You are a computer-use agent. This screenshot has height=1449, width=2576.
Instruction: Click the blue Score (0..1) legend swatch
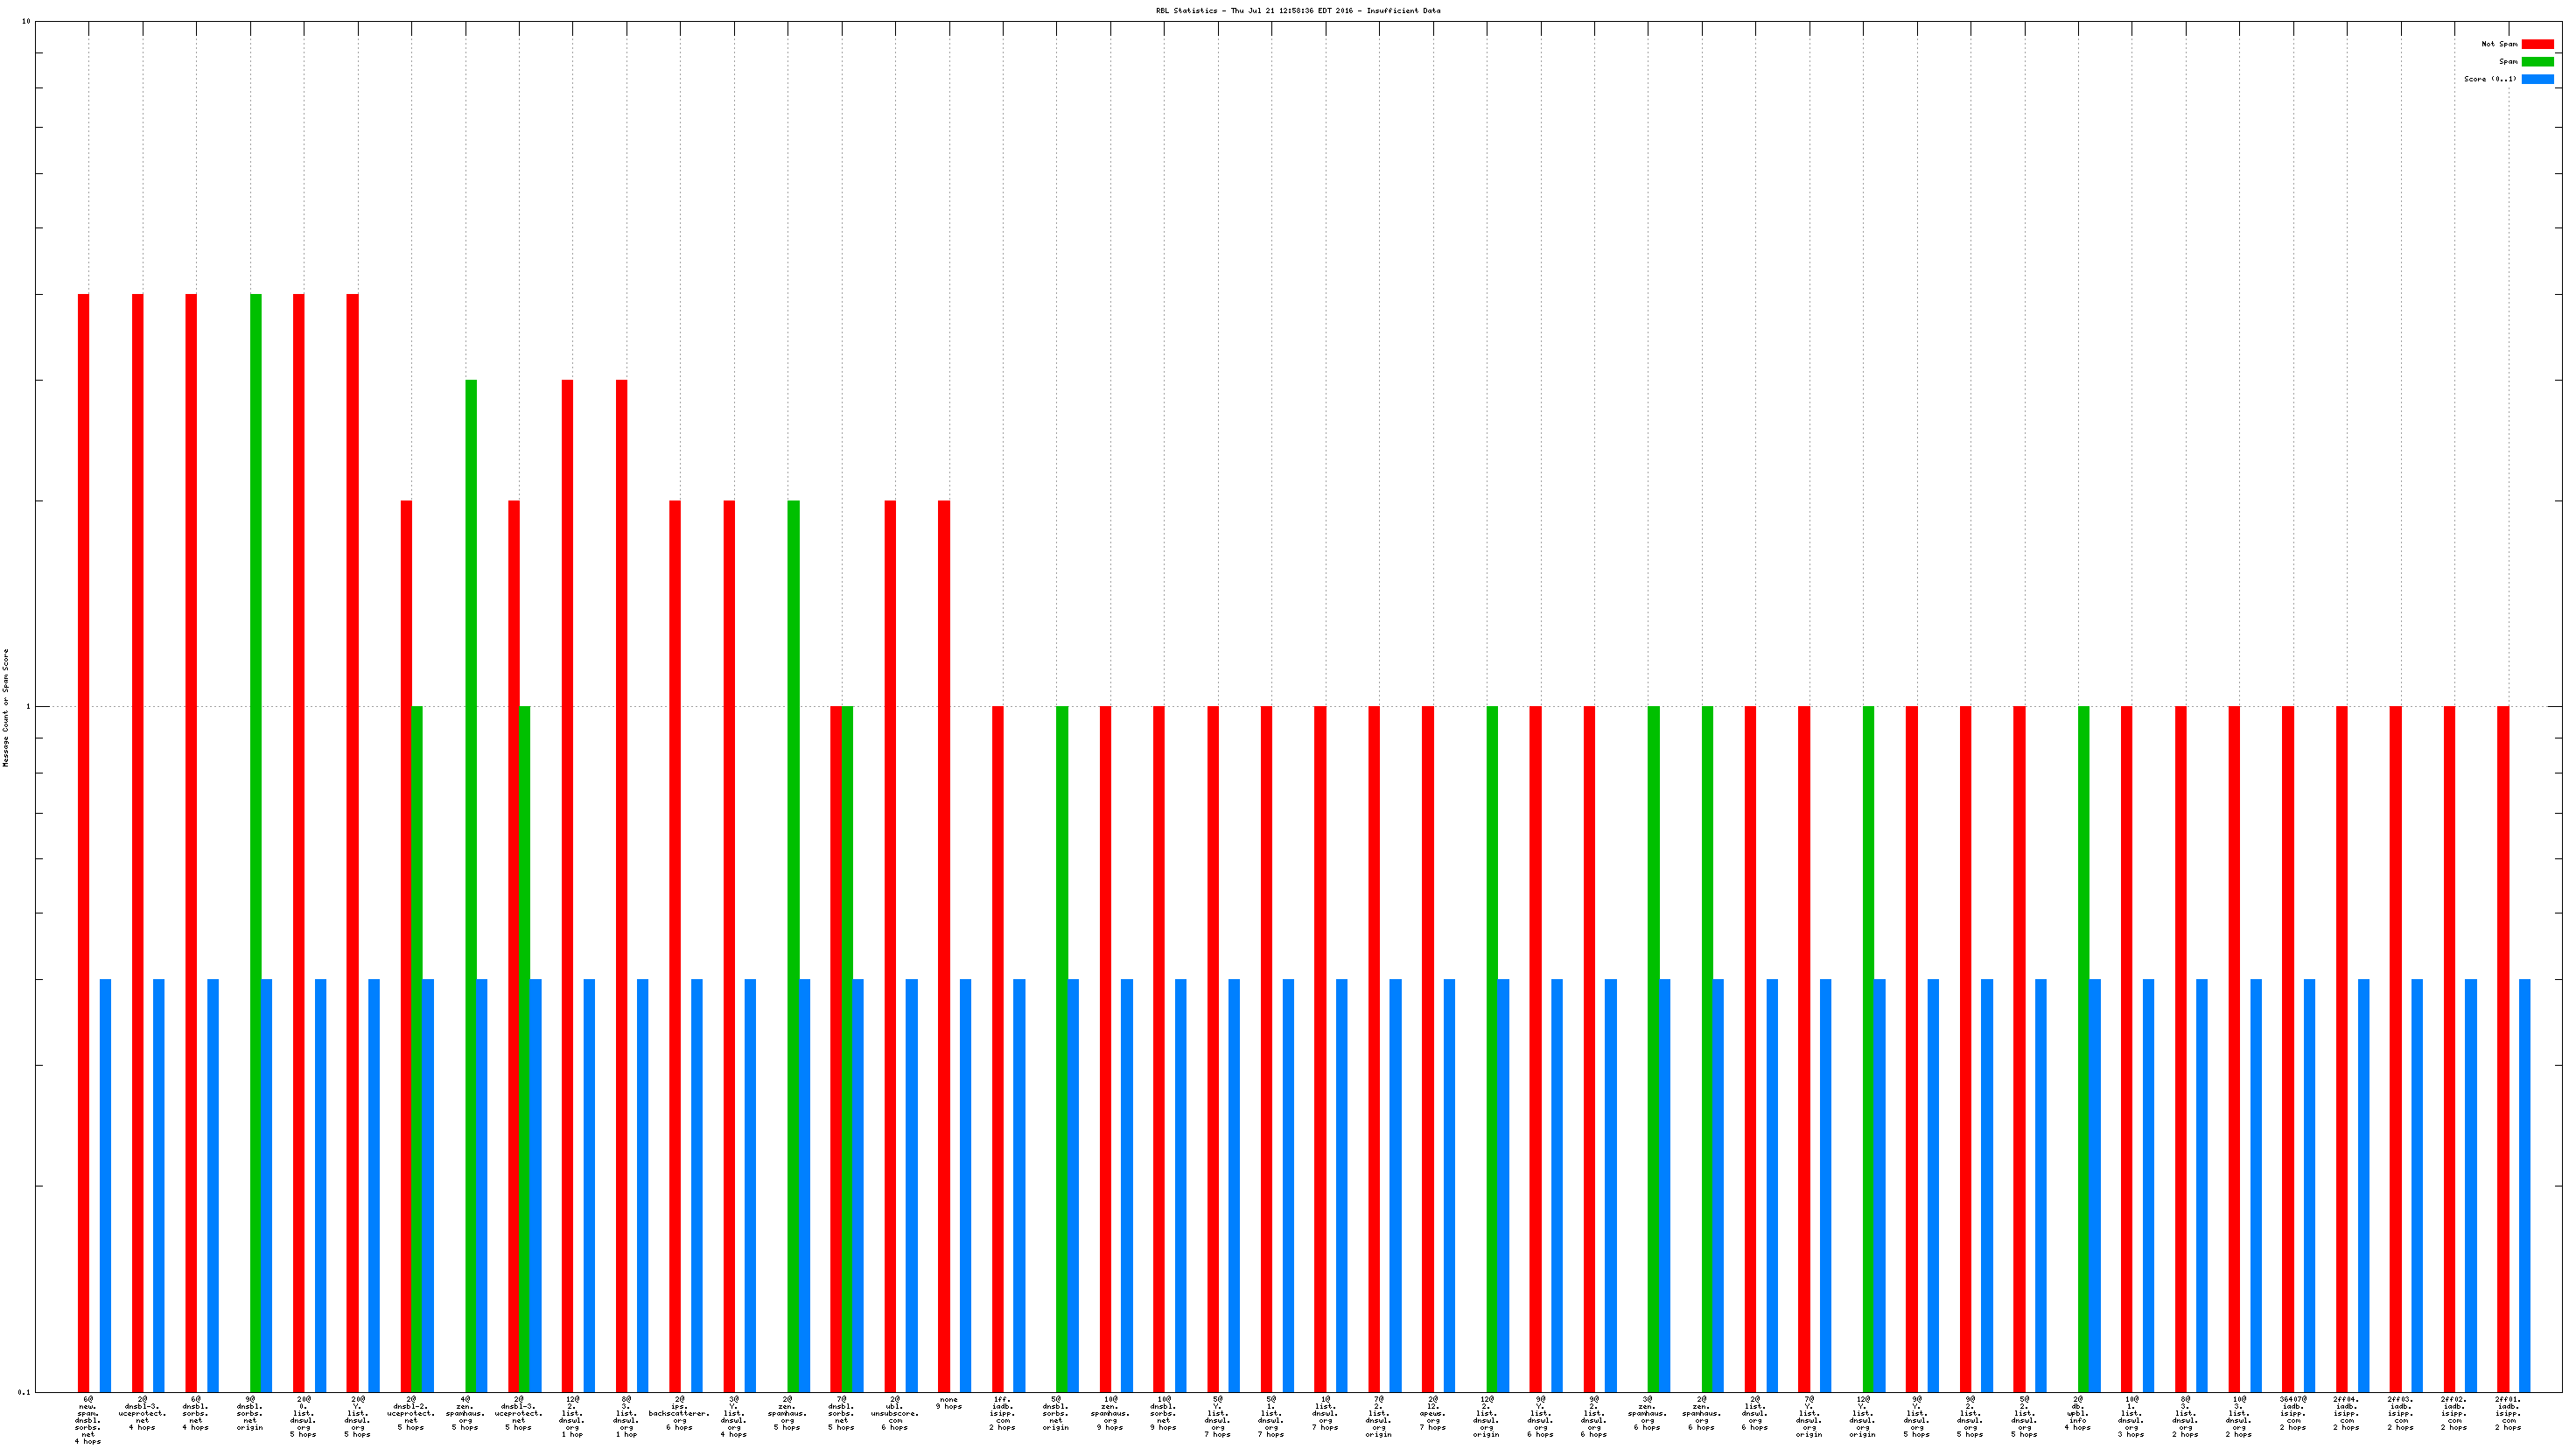pos(2537,79)
